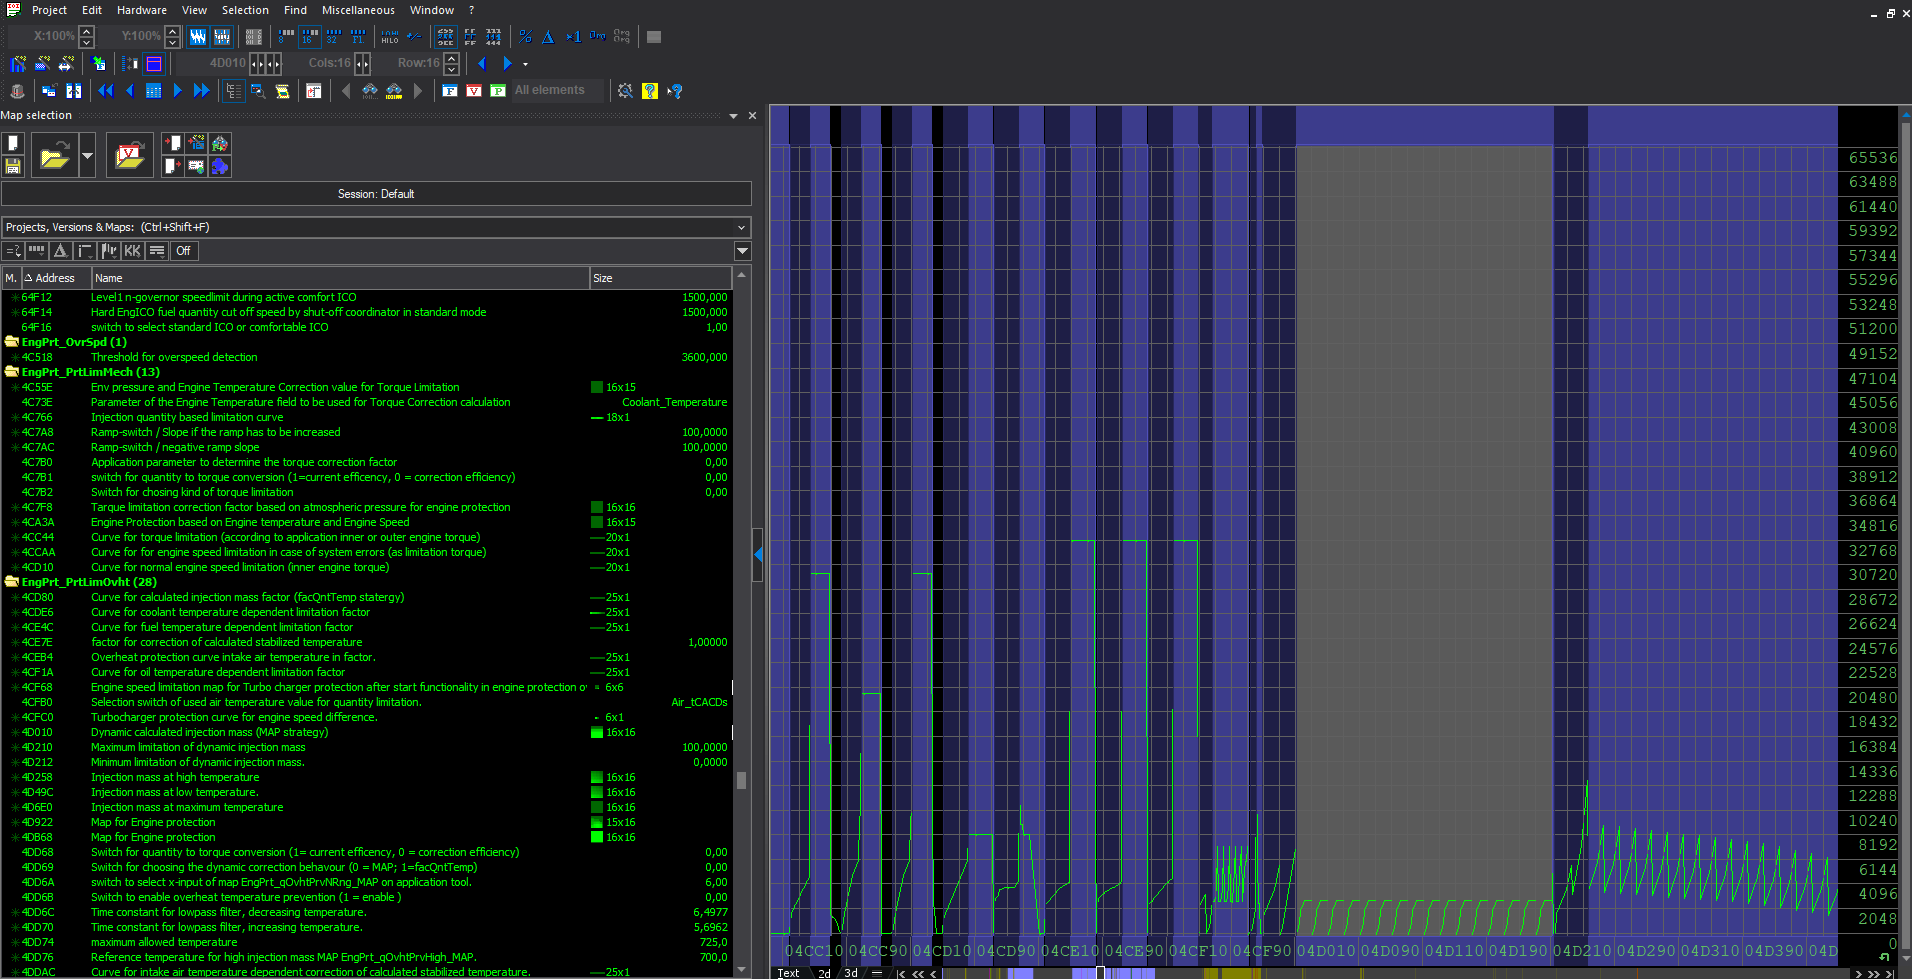Click the fast rewind double-arrow icon

pyautogui.click(x=105, y=91)
